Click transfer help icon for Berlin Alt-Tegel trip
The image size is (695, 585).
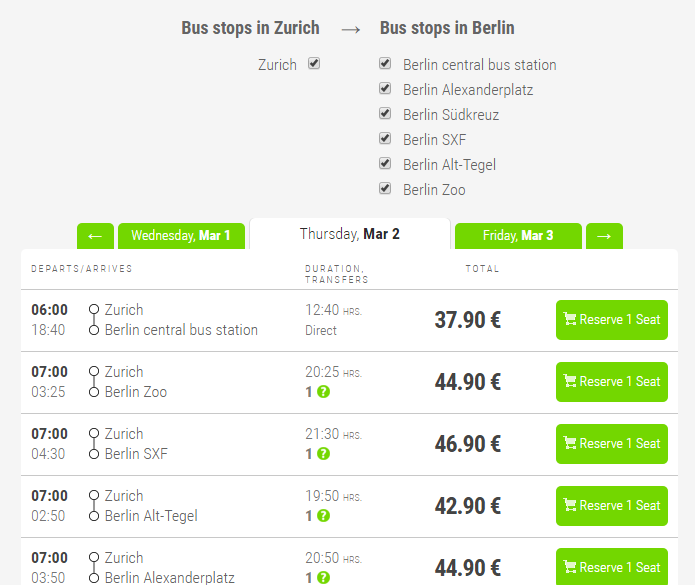[x=323, y=516]
